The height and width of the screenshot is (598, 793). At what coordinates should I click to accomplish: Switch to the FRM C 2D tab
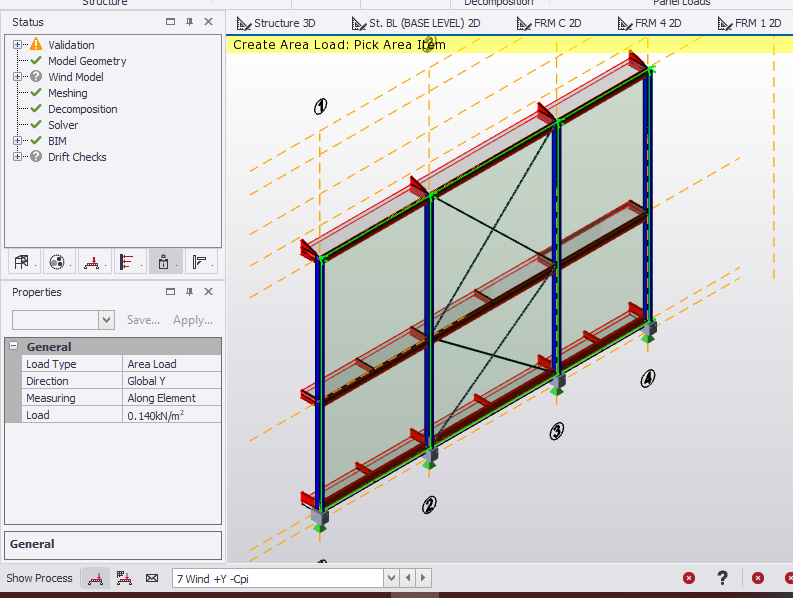coord(549,23)
